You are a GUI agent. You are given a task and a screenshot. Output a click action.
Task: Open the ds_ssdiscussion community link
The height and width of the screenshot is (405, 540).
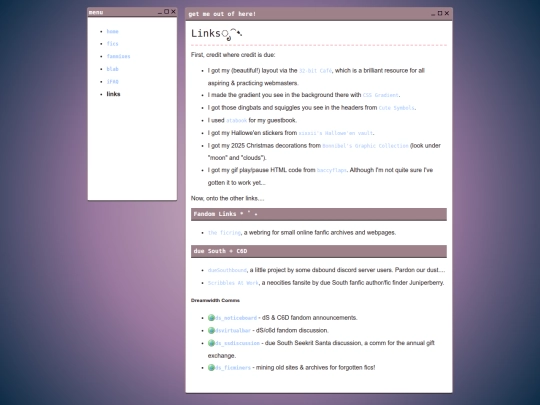click(x=238, y=343)
